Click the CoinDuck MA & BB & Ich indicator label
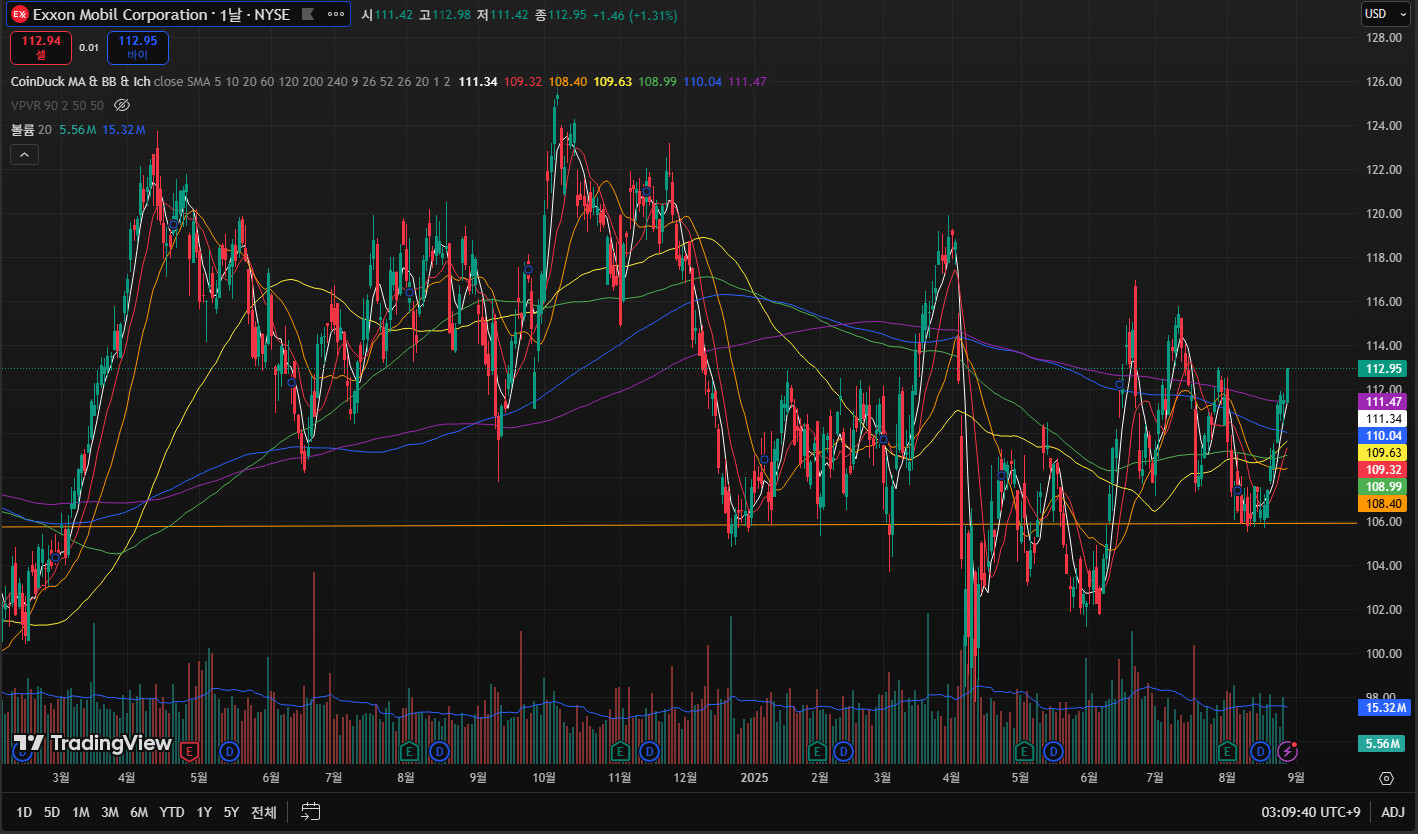Image resolution: width=1418 pixels, height=834 pixels. pos(80,81)
